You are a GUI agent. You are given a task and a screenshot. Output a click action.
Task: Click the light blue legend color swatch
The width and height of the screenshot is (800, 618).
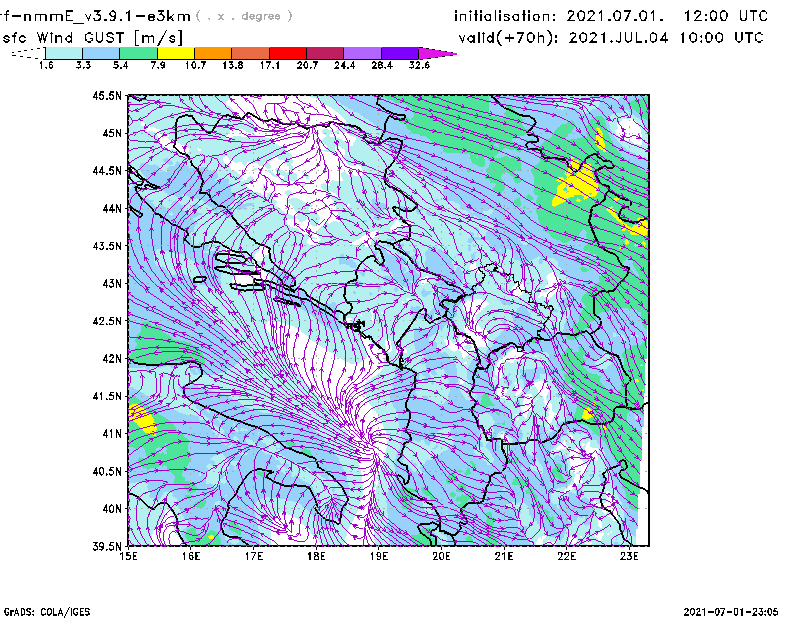pos(101,53)
